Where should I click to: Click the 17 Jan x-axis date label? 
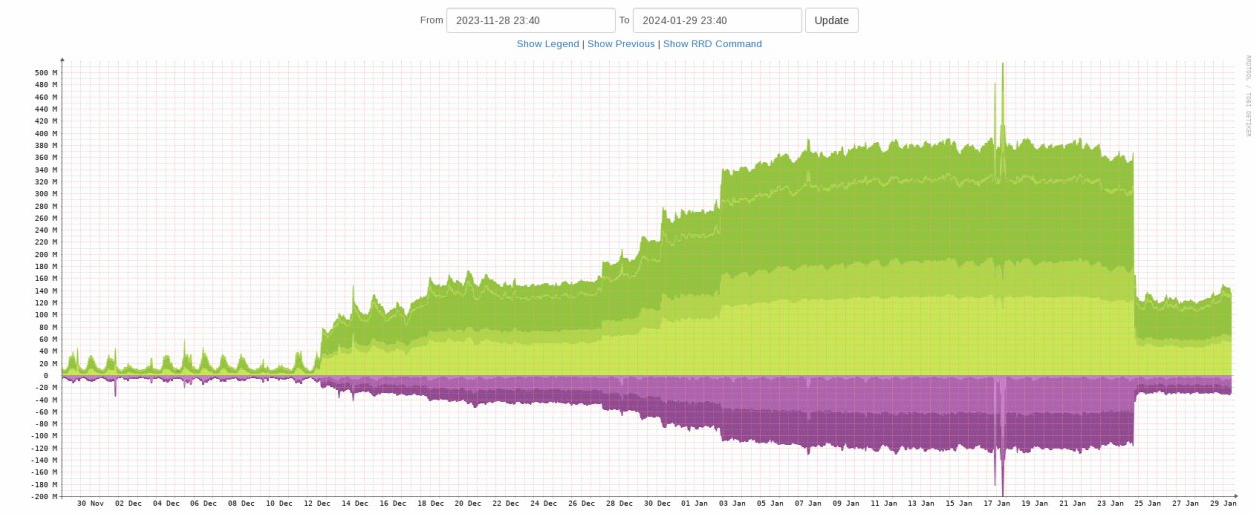pos(996,504)
